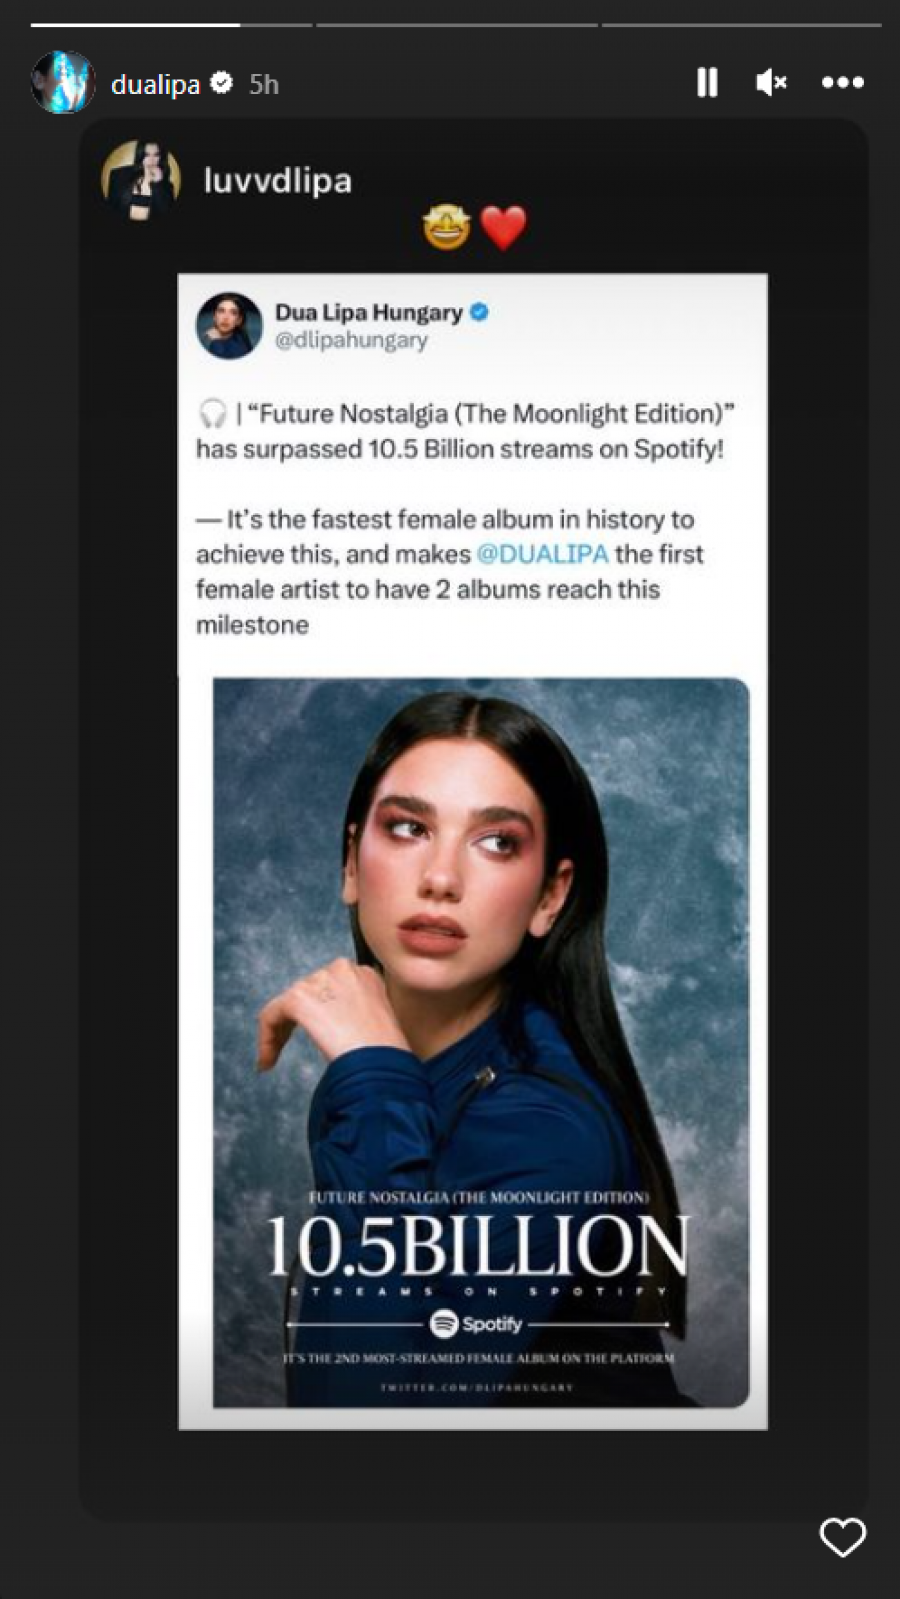Pause the story playback
Image resolution: width=900 pixels, height=1599 pixels.
(707, 82)
